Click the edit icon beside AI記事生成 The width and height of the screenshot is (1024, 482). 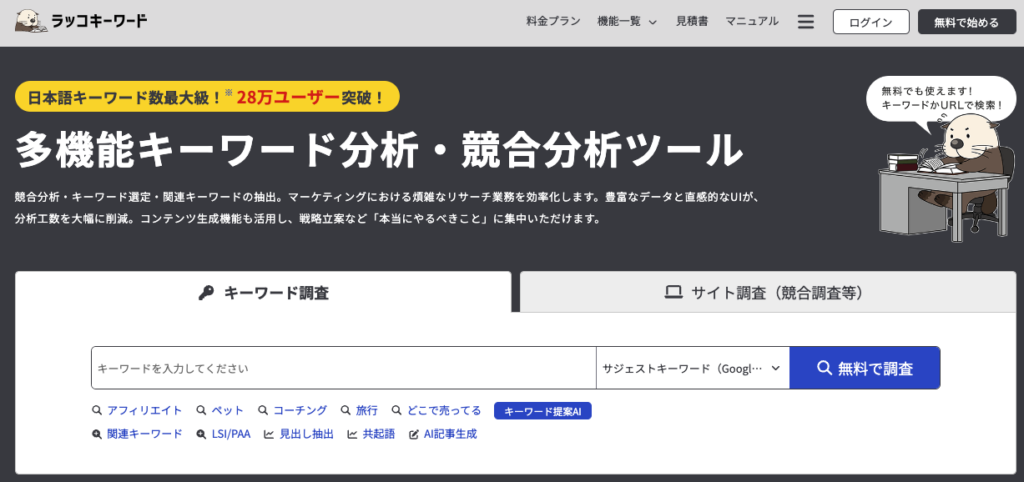pos(414,435)
